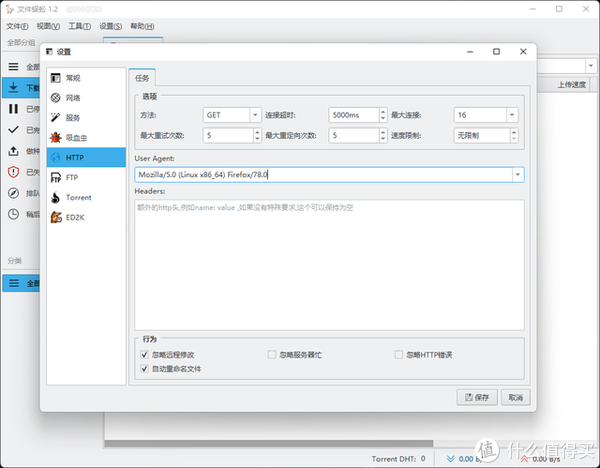Click the hamburger all-tasks icon at top of sidebar
The image size is (600, 468).
[13, 67]
